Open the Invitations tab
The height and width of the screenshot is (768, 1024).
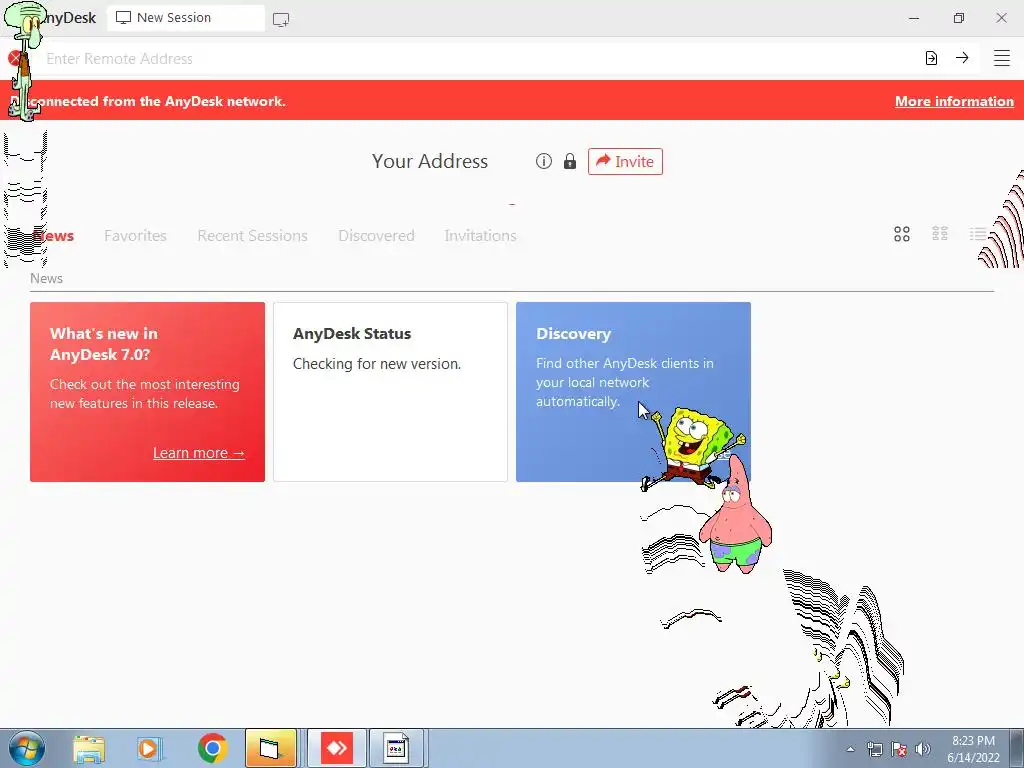pyautogui.click(x=480, y=236)
